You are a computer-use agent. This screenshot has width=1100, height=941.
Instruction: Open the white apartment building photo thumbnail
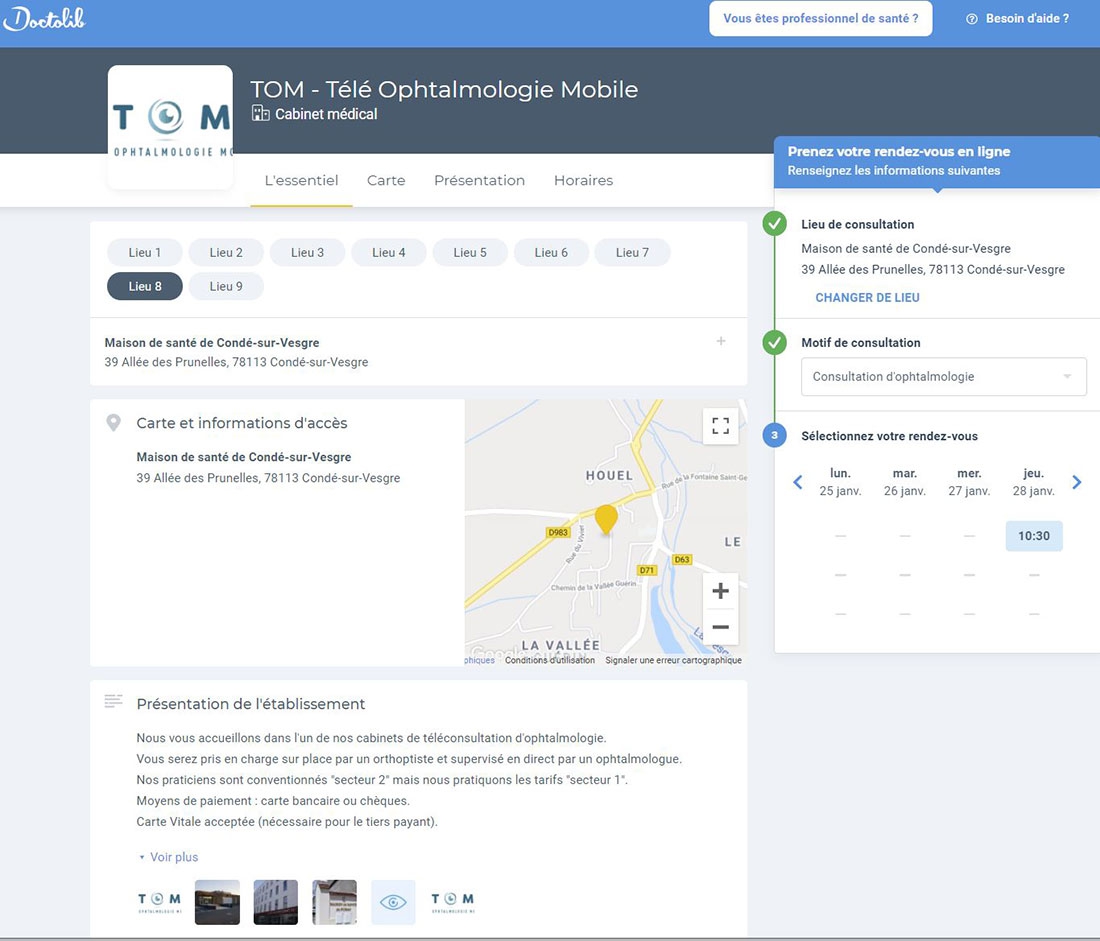click(276, 902)
